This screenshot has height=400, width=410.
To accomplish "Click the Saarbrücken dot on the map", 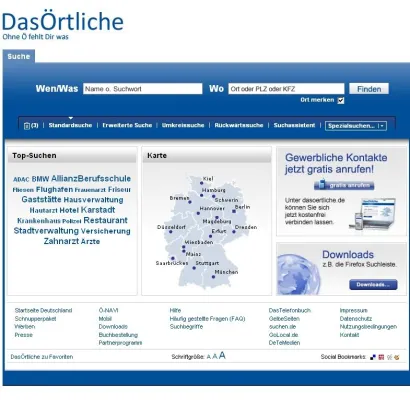I will click(173, 258).
